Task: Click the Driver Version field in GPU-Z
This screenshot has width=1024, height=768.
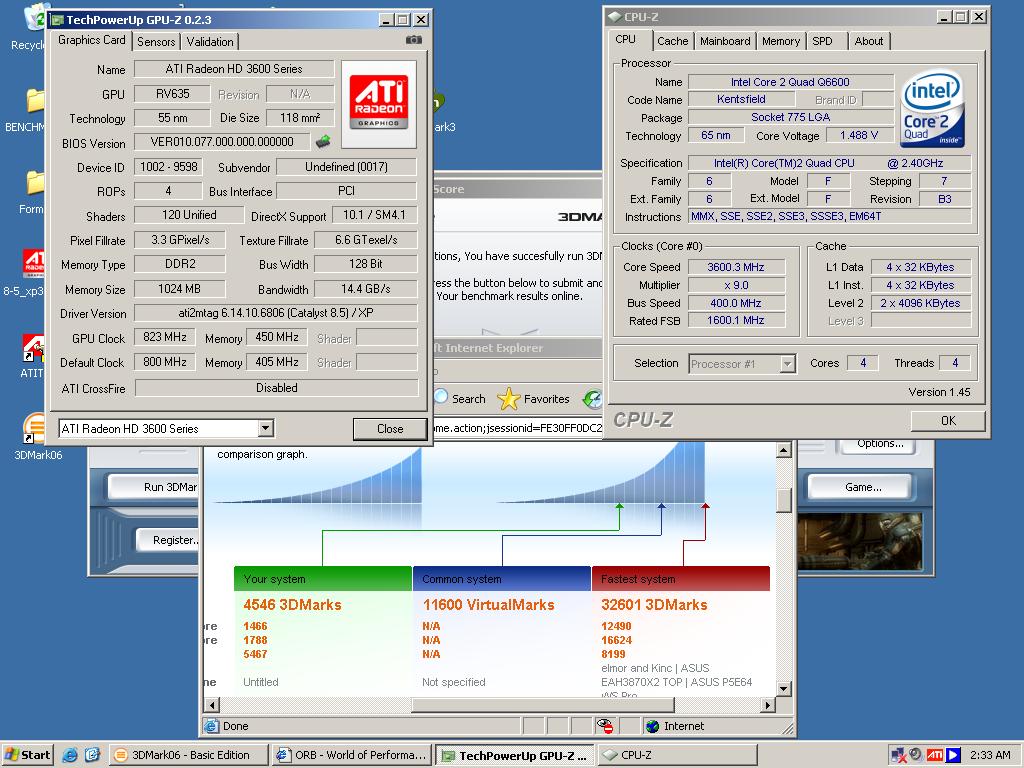Action: (276, 313)
